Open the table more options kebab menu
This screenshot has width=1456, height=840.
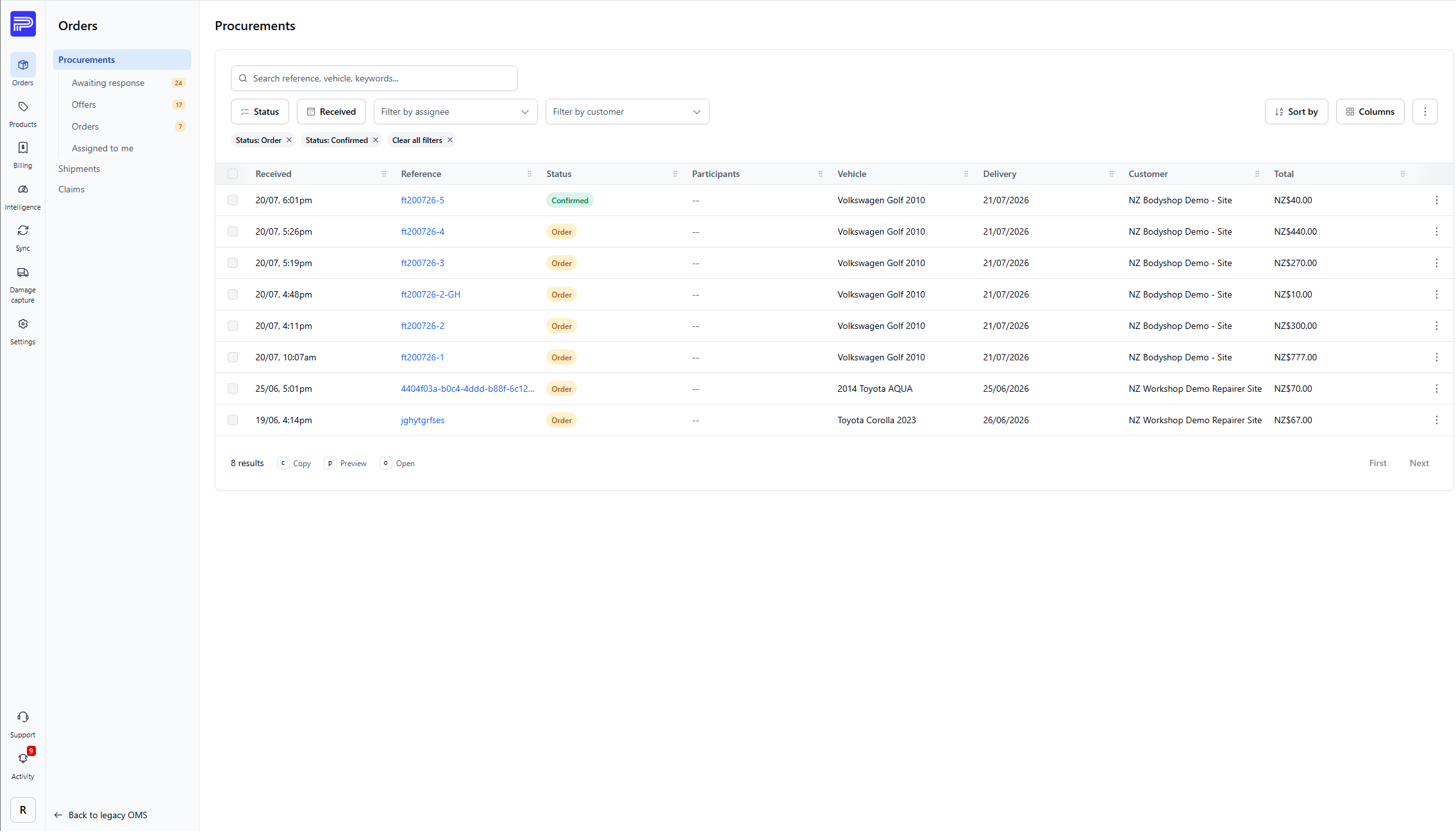click(1425, 112)
